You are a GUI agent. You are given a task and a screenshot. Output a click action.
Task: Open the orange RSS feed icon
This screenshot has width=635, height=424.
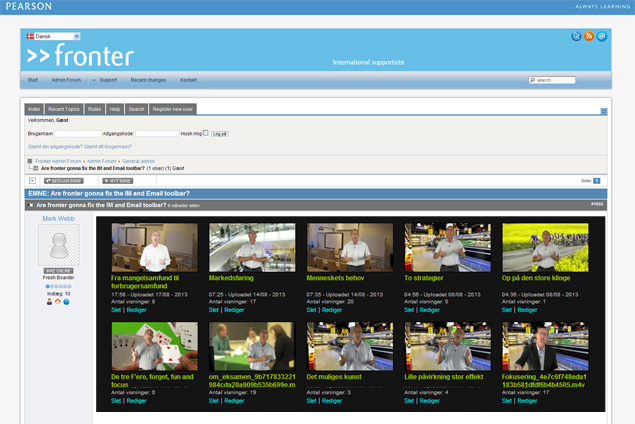[589, 36]
